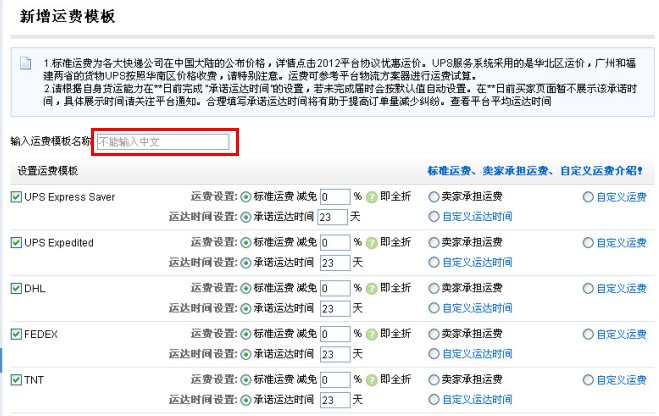Select 标准运费 radio in the FEDEX row
This screenshot has height=416, width=659.
tap(246, 334)
